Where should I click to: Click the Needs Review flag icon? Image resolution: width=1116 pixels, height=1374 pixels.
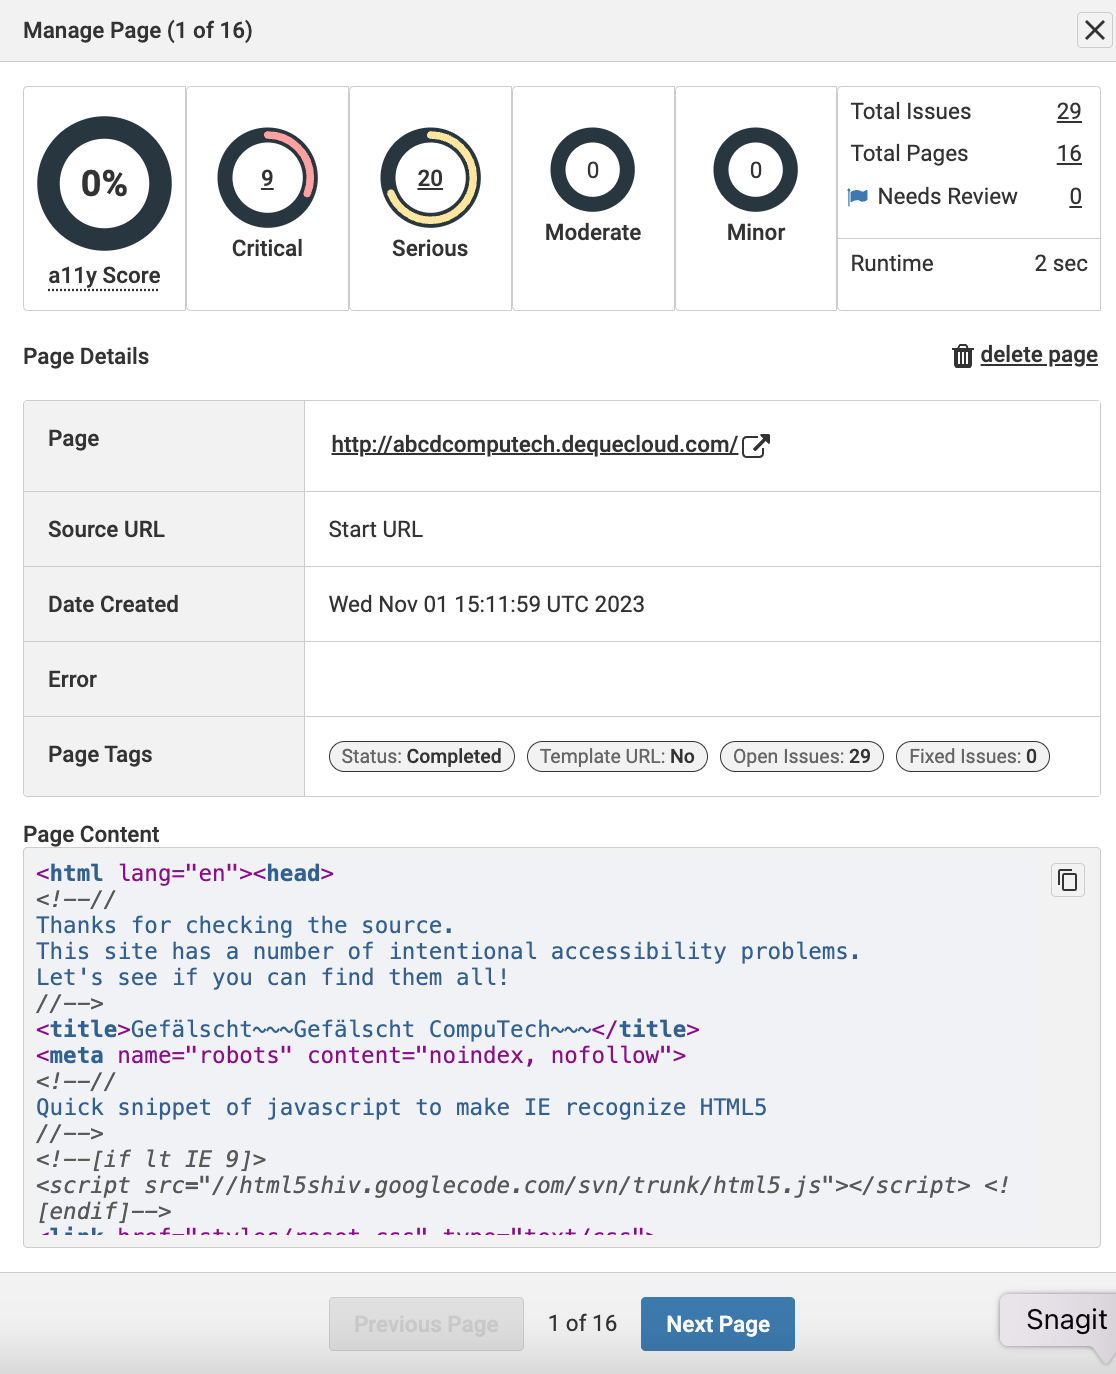(858, 197)
